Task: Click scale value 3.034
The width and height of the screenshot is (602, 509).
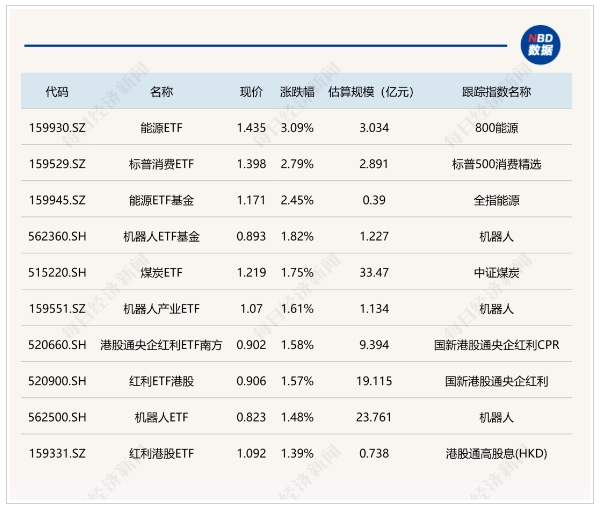Action: (x=374, y=127)
